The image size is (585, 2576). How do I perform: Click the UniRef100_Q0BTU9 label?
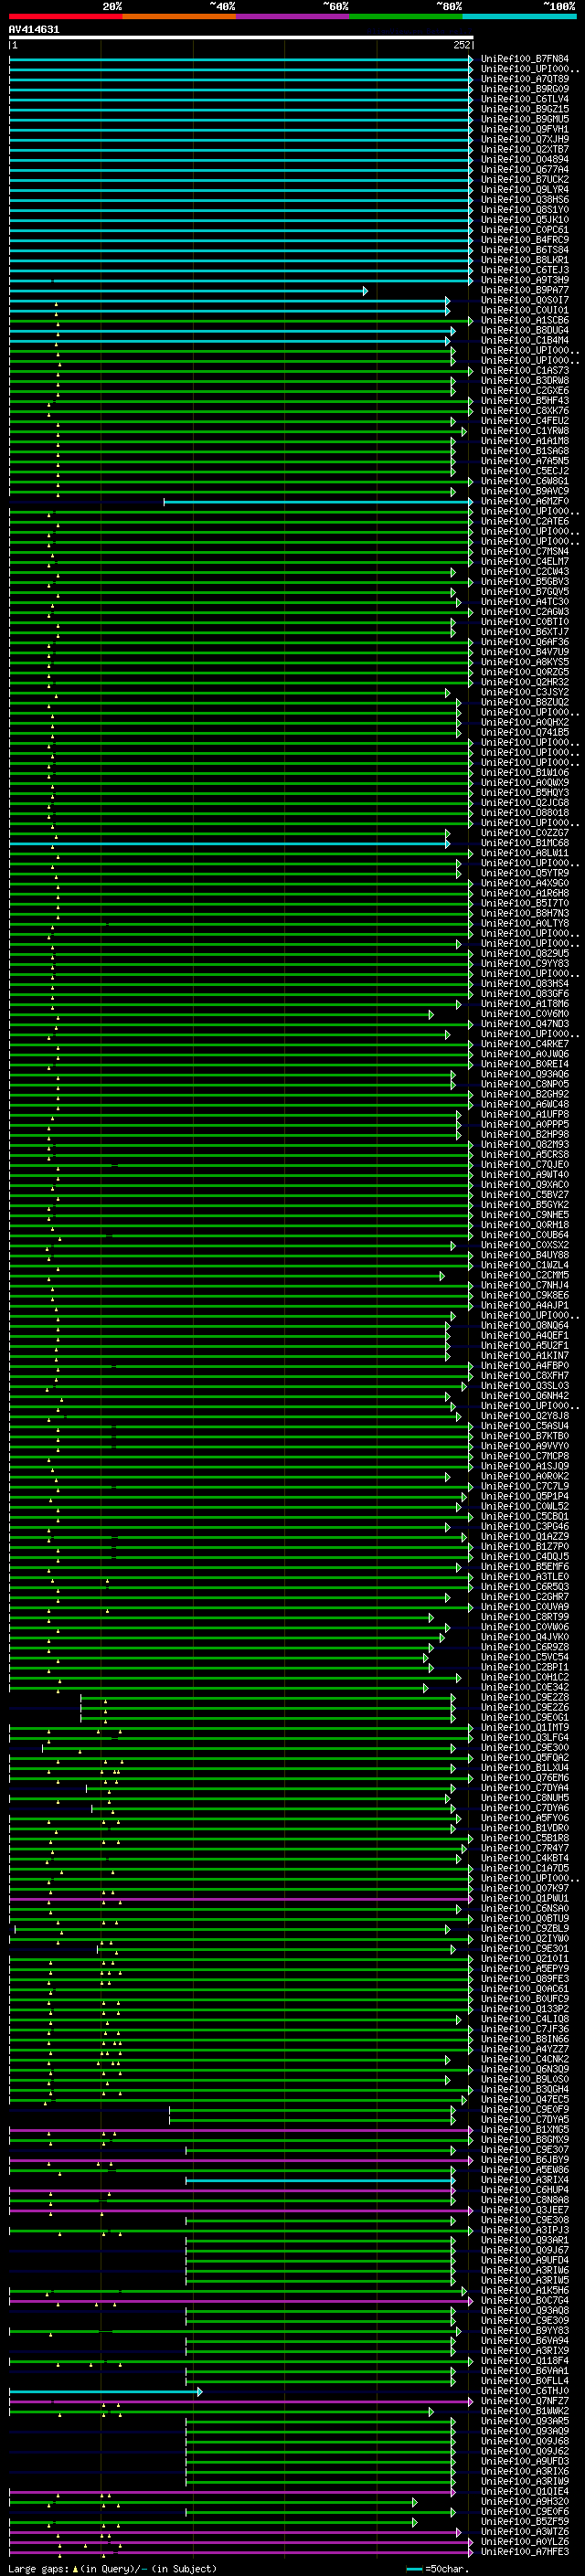click(525, 1918)
